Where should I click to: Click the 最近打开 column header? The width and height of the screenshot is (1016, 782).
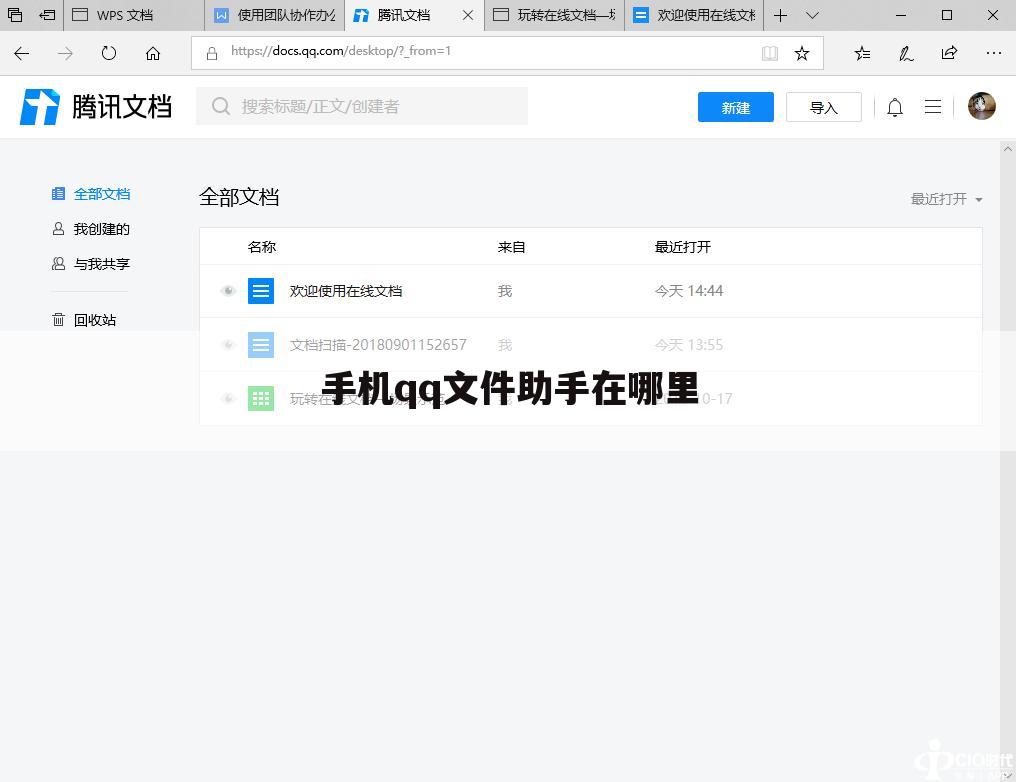683,247
